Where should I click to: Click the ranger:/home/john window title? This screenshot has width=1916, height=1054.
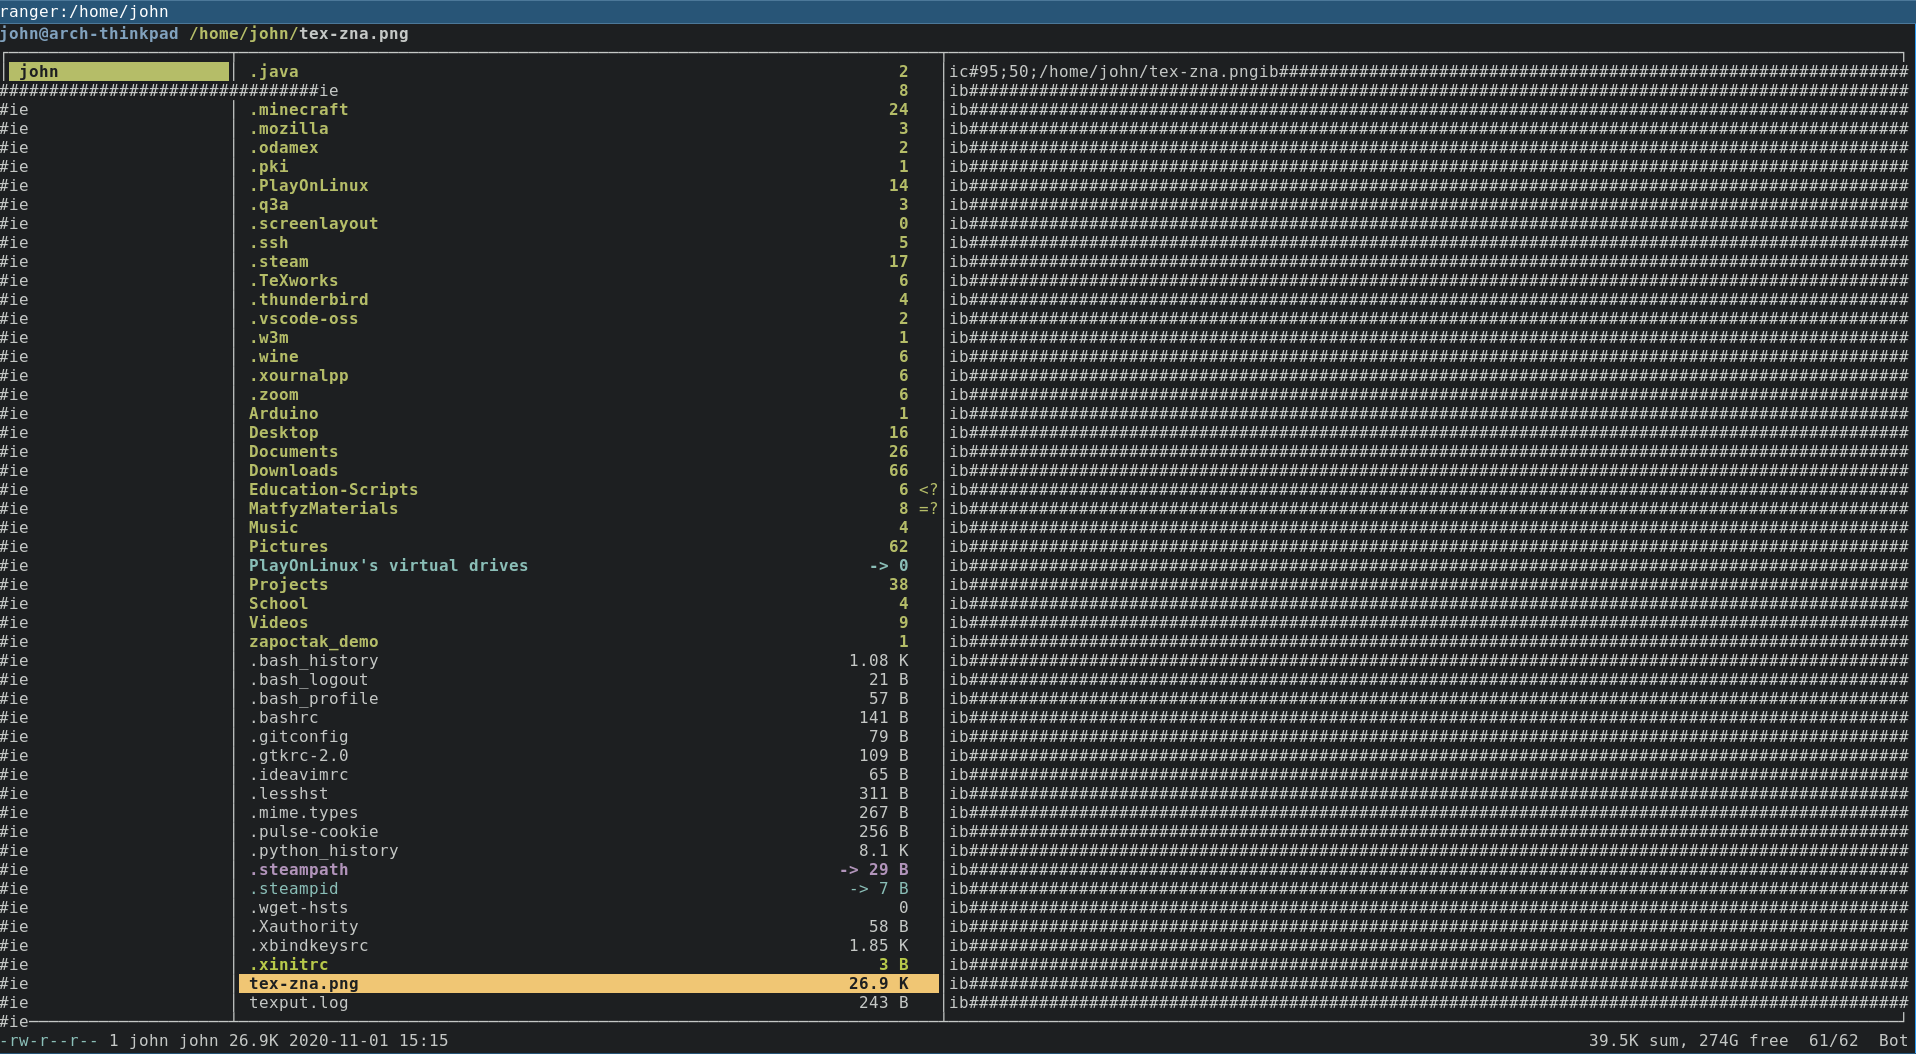[84, 11]
